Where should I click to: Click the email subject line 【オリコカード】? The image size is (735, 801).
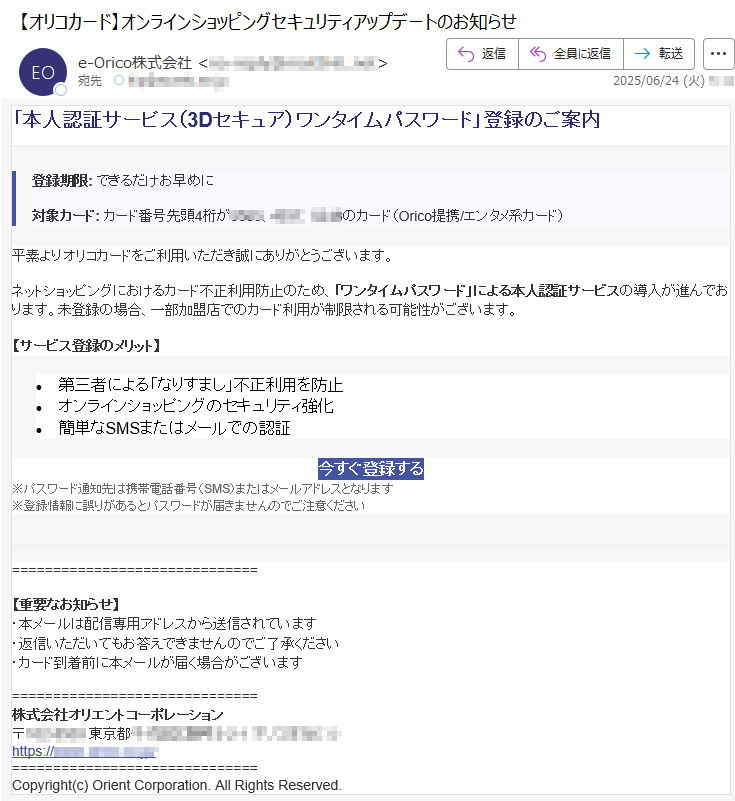pyautogui.click(x=266, y=21)
